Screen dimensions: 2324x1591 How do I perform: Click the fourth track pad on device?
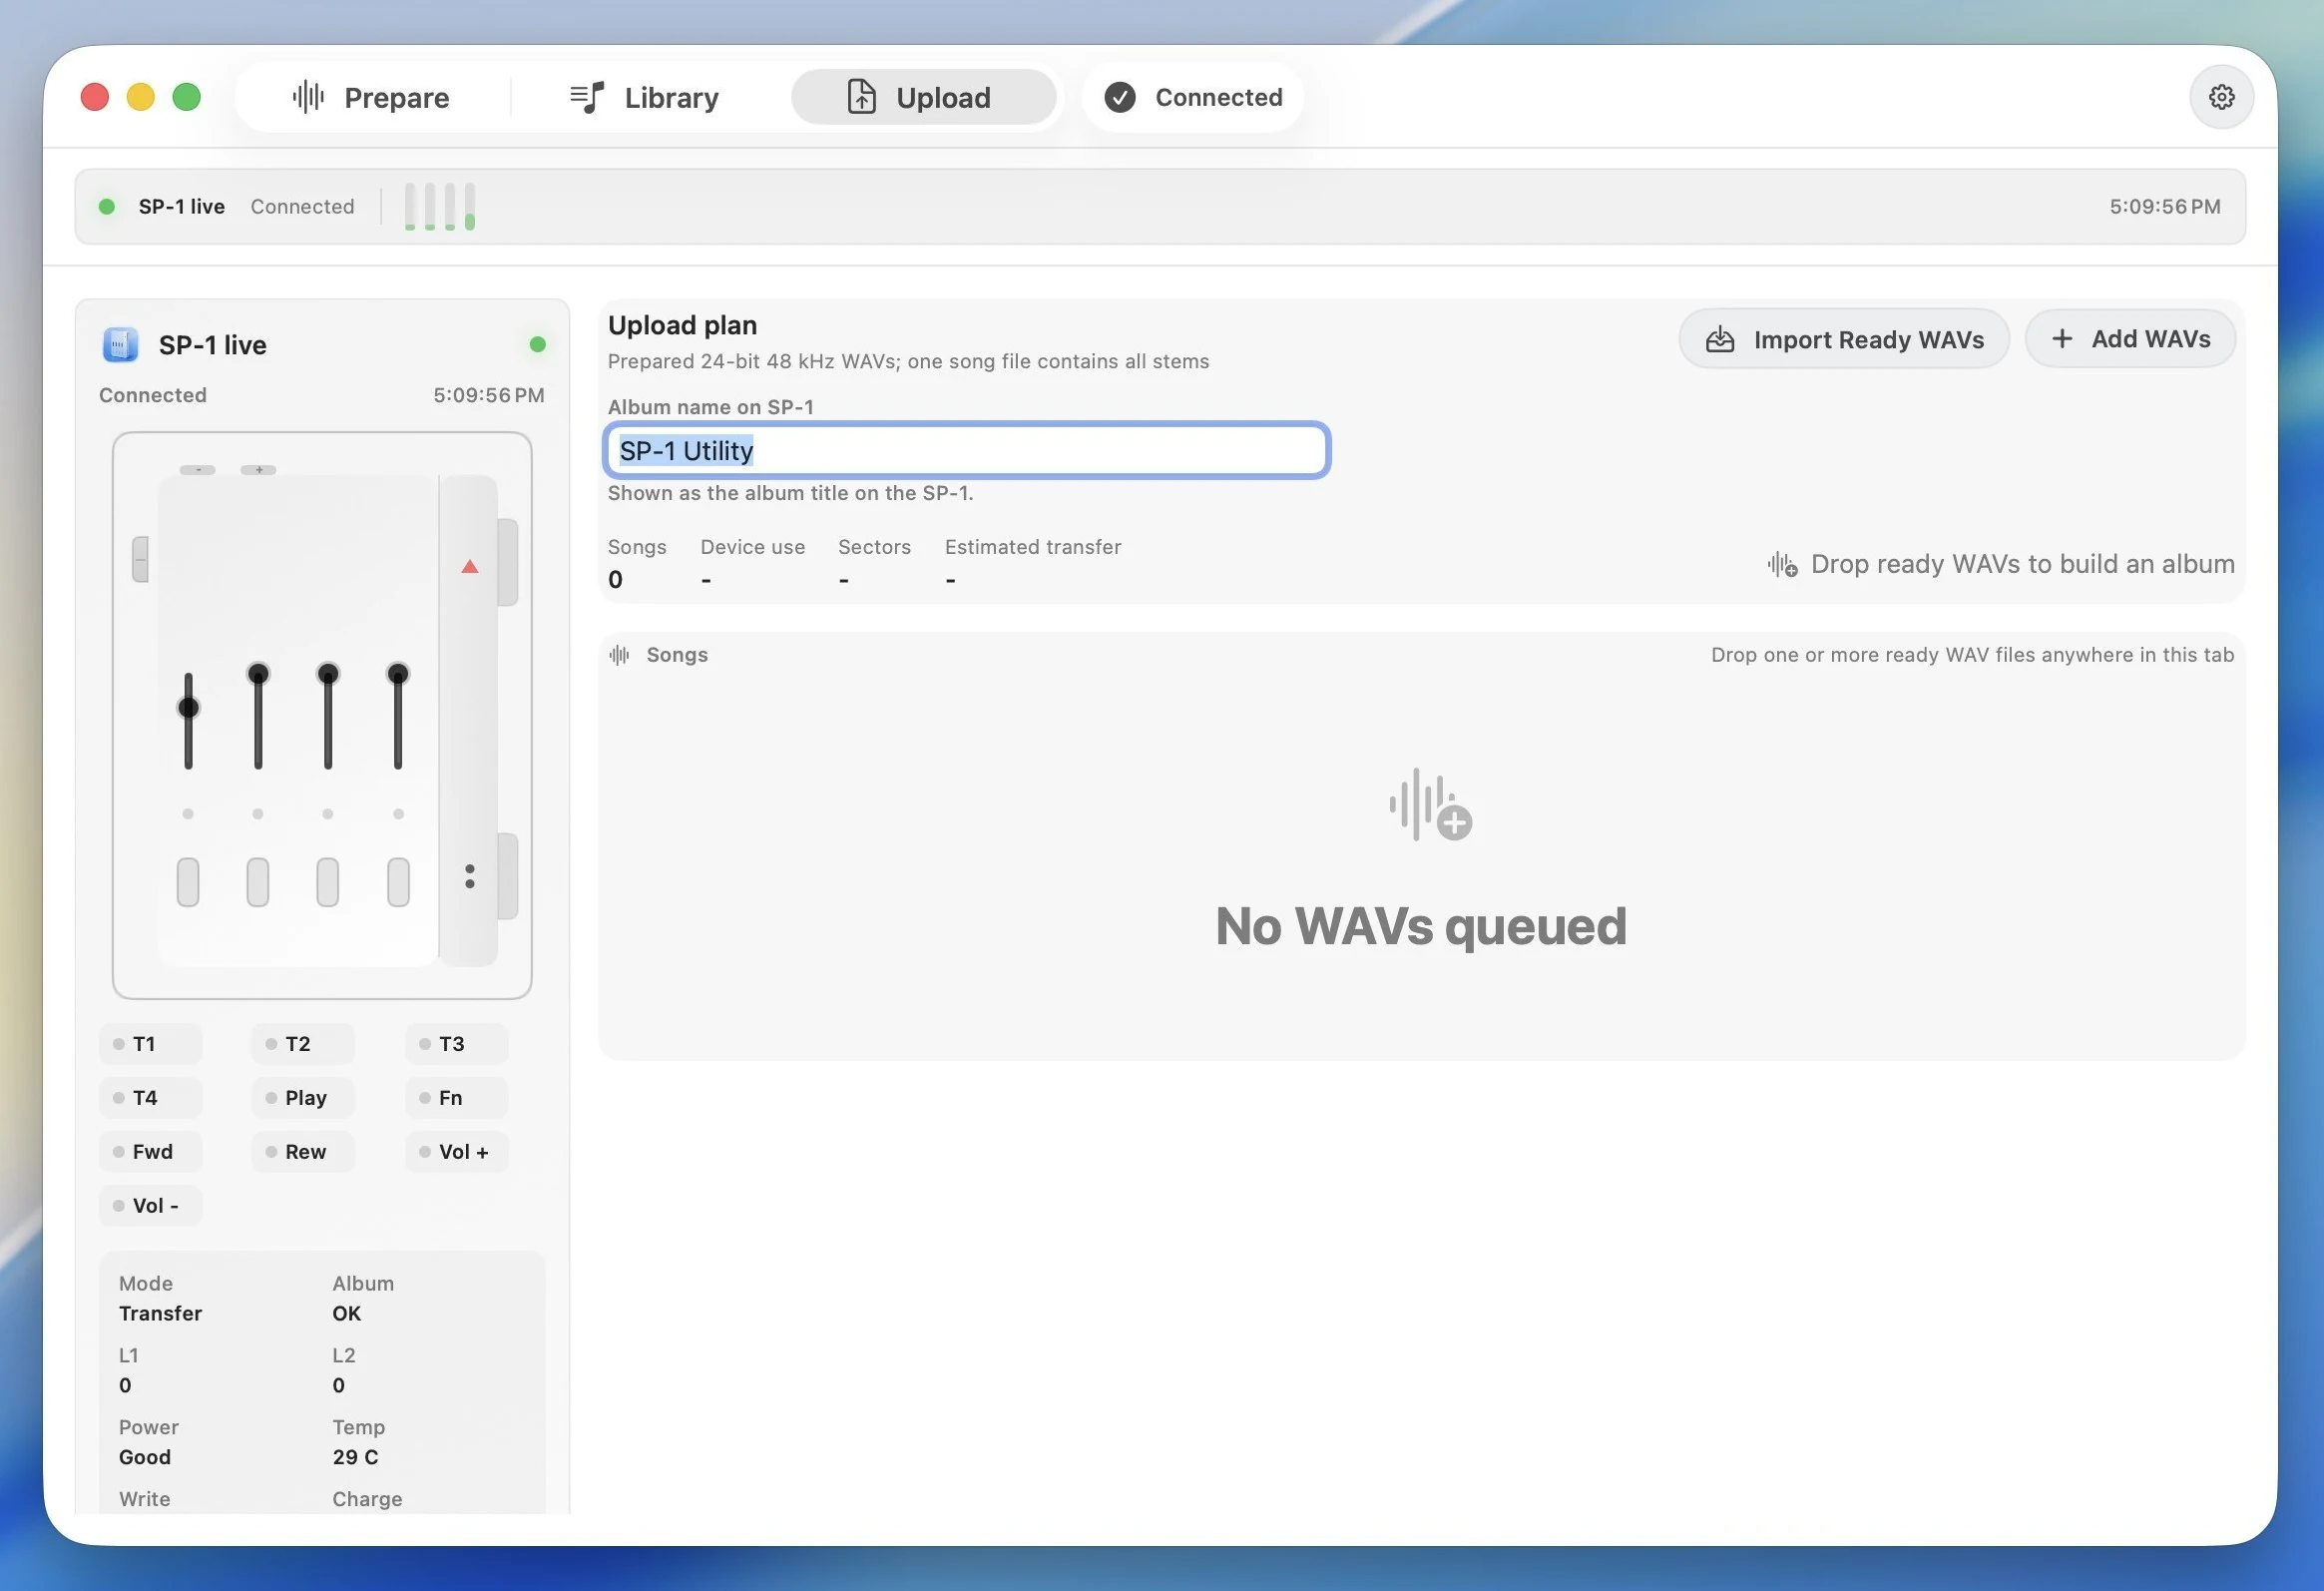(398, 882)
